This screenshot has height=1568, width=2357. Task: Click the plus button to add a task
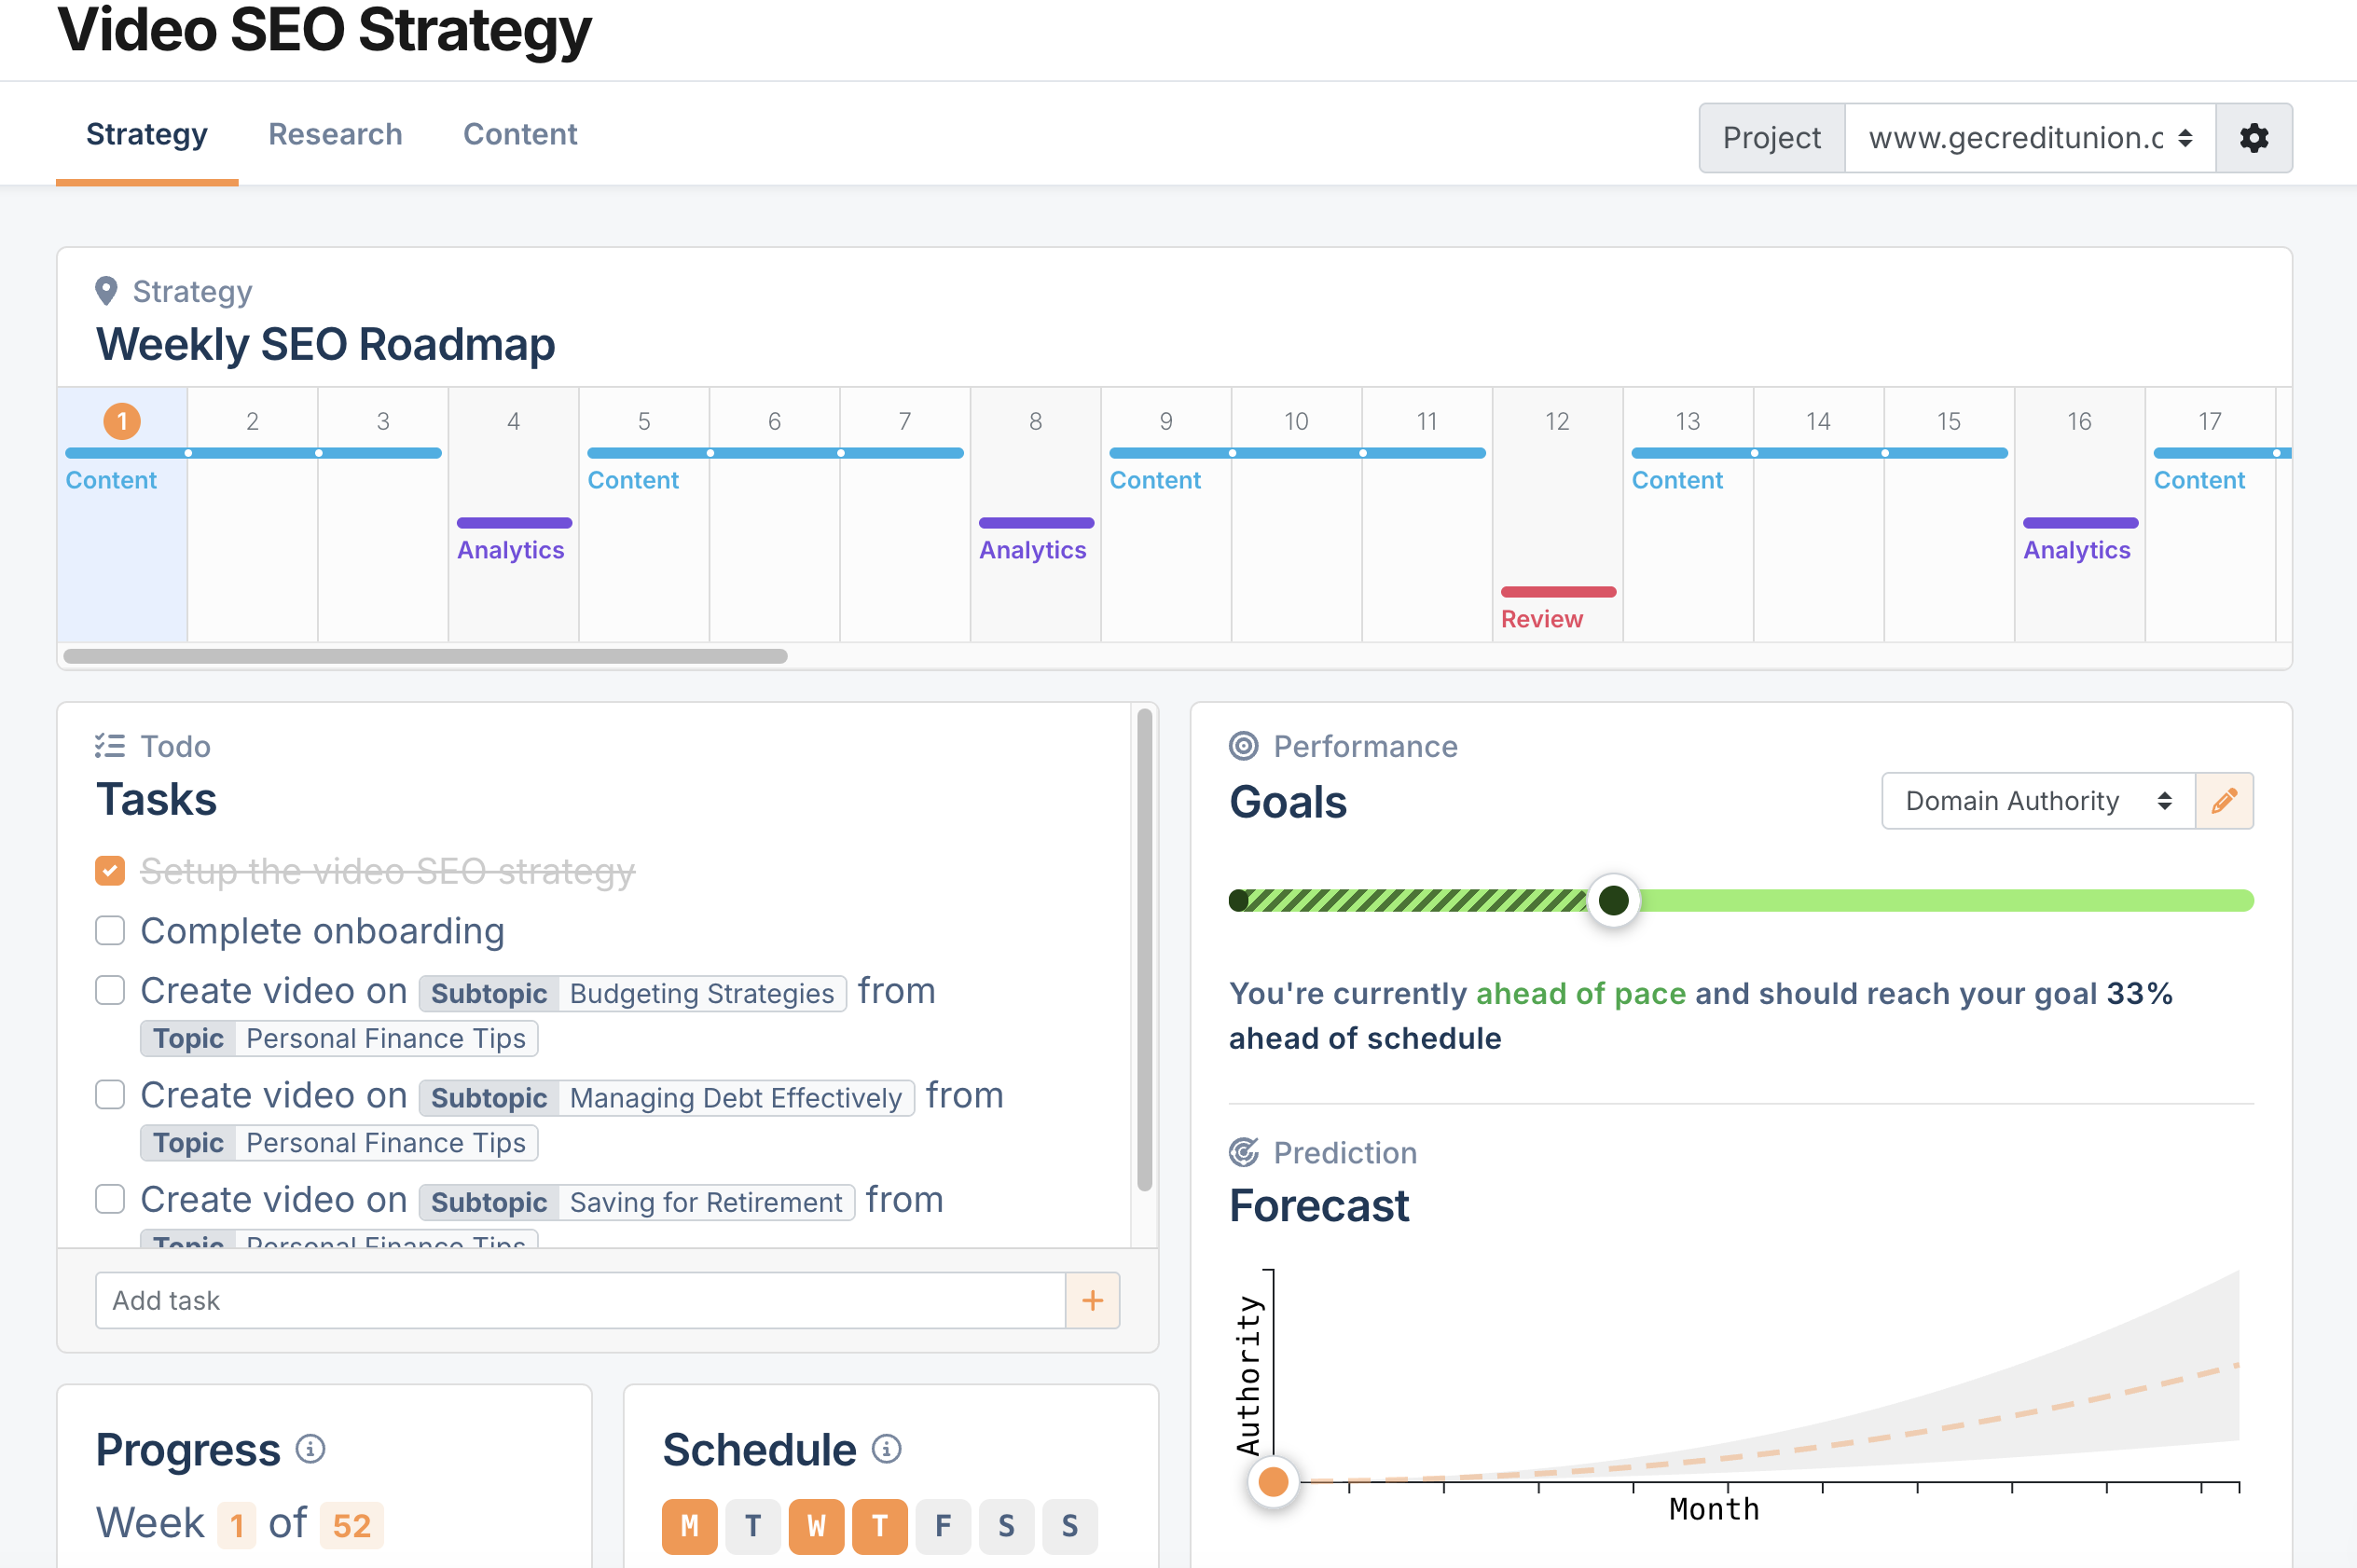1092,1299
